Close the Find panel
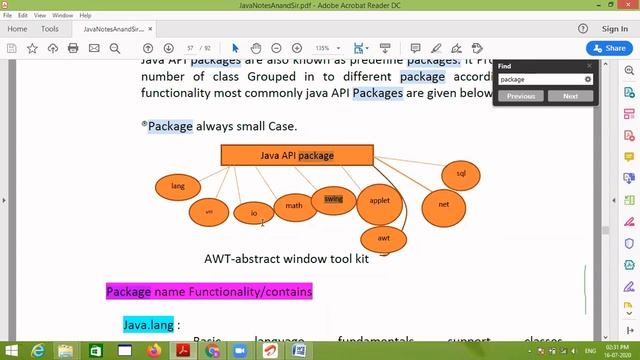Screen dimensions: 640x360 589,66
